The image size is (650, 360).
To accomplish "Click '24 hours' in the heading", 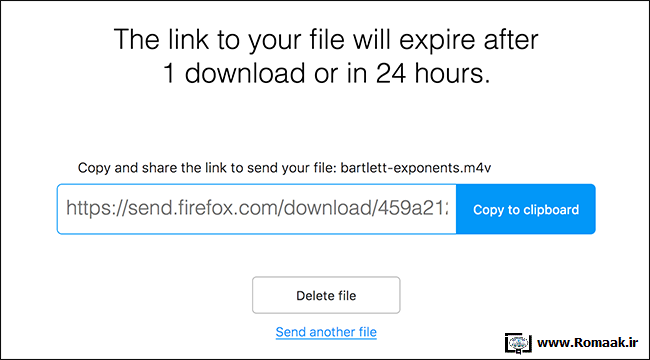I will point(433,73).
